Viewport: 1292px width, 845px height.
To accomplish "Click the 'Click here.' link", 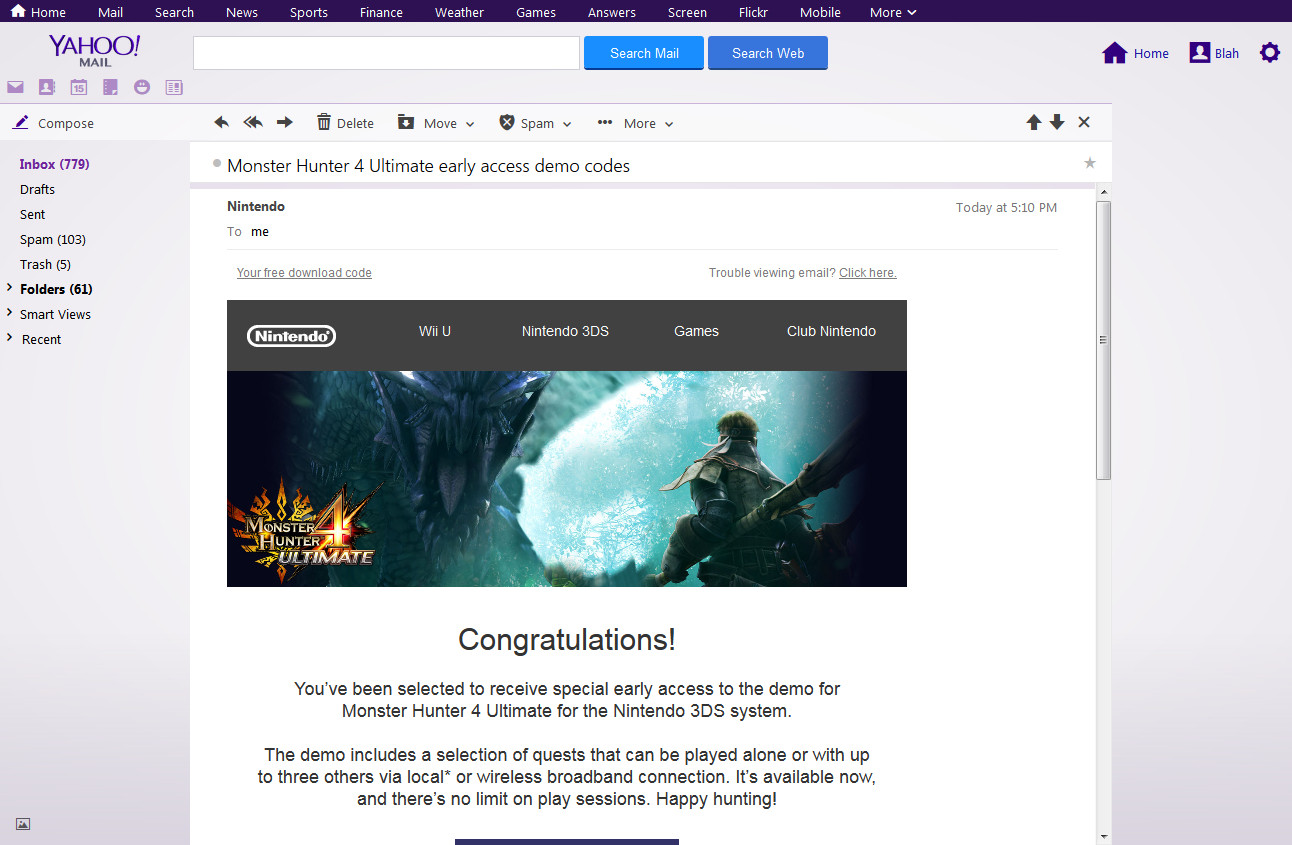I will [x=868, y=273].
